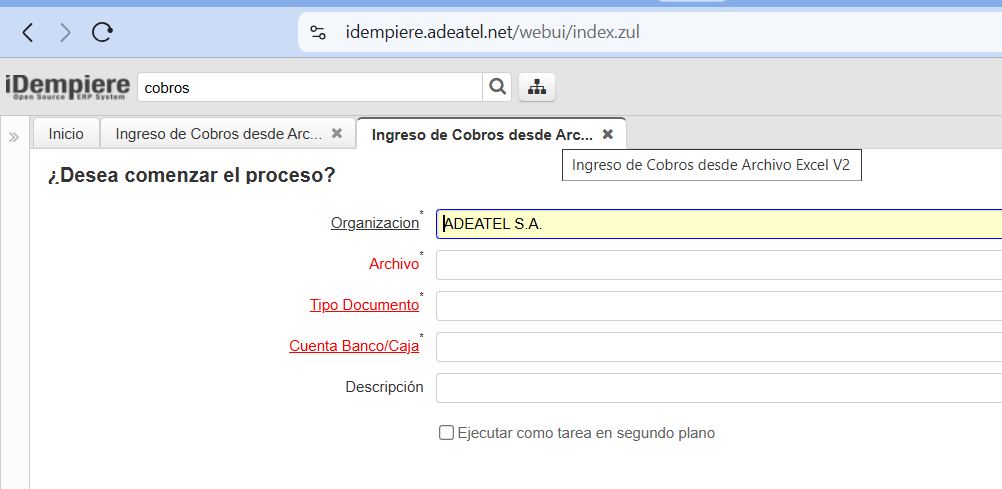Click the browser address bar URL
Screen dimensions: 1002x489
click(x=492, y=32)
